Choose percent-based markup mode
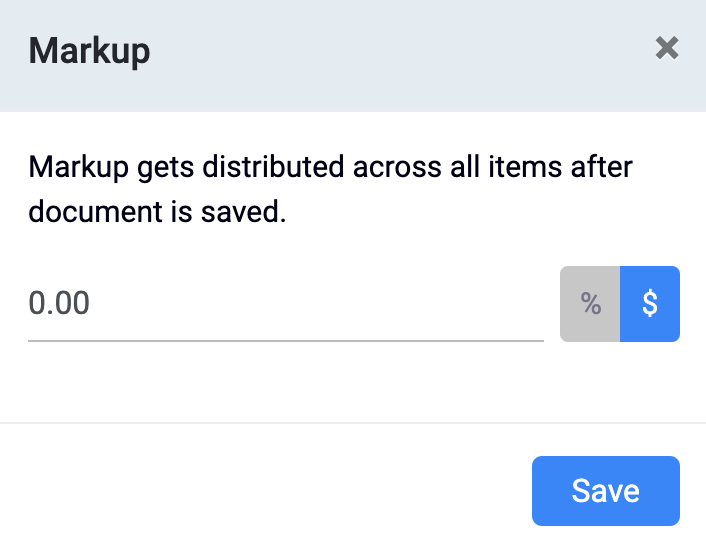Image resolution: width=706 pixels, height=548 pixels. 591,304
